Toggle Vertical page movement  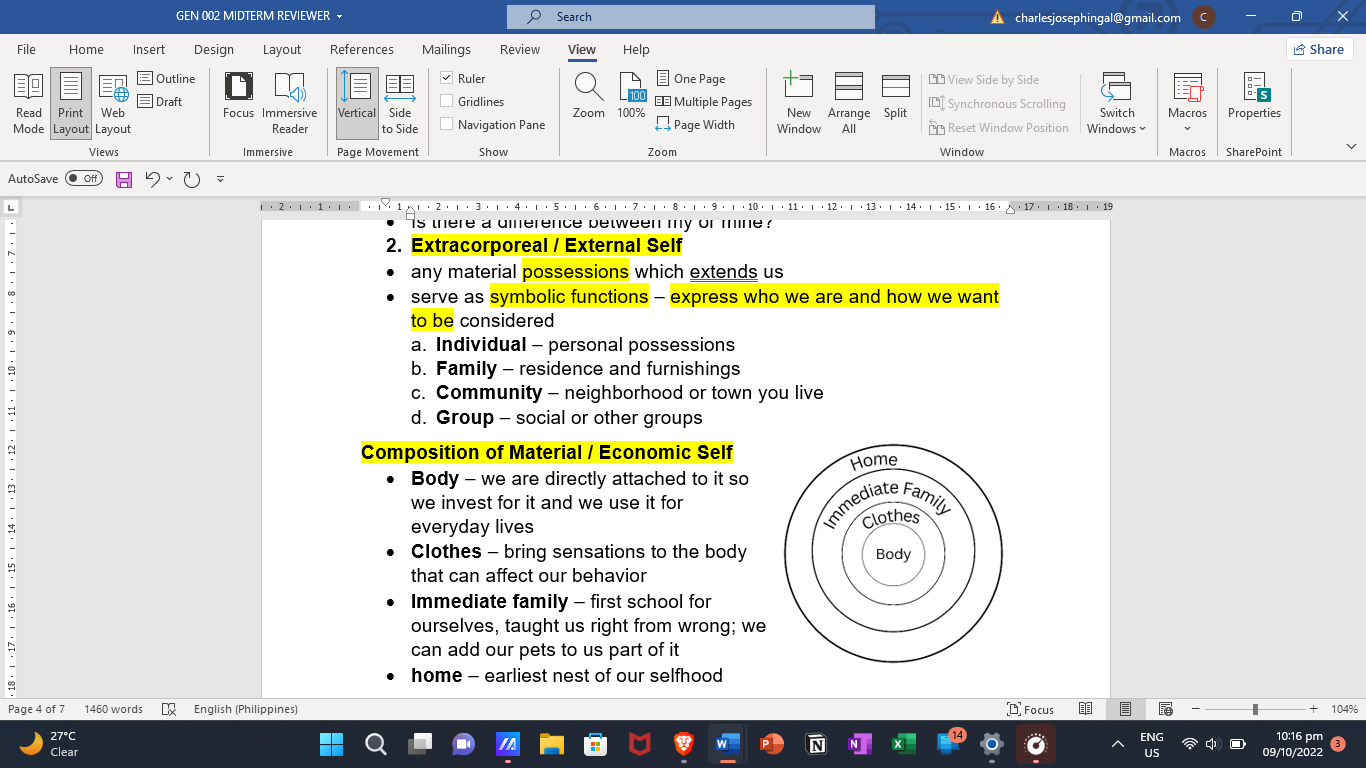pyautogui.click(x=357, y=103)
